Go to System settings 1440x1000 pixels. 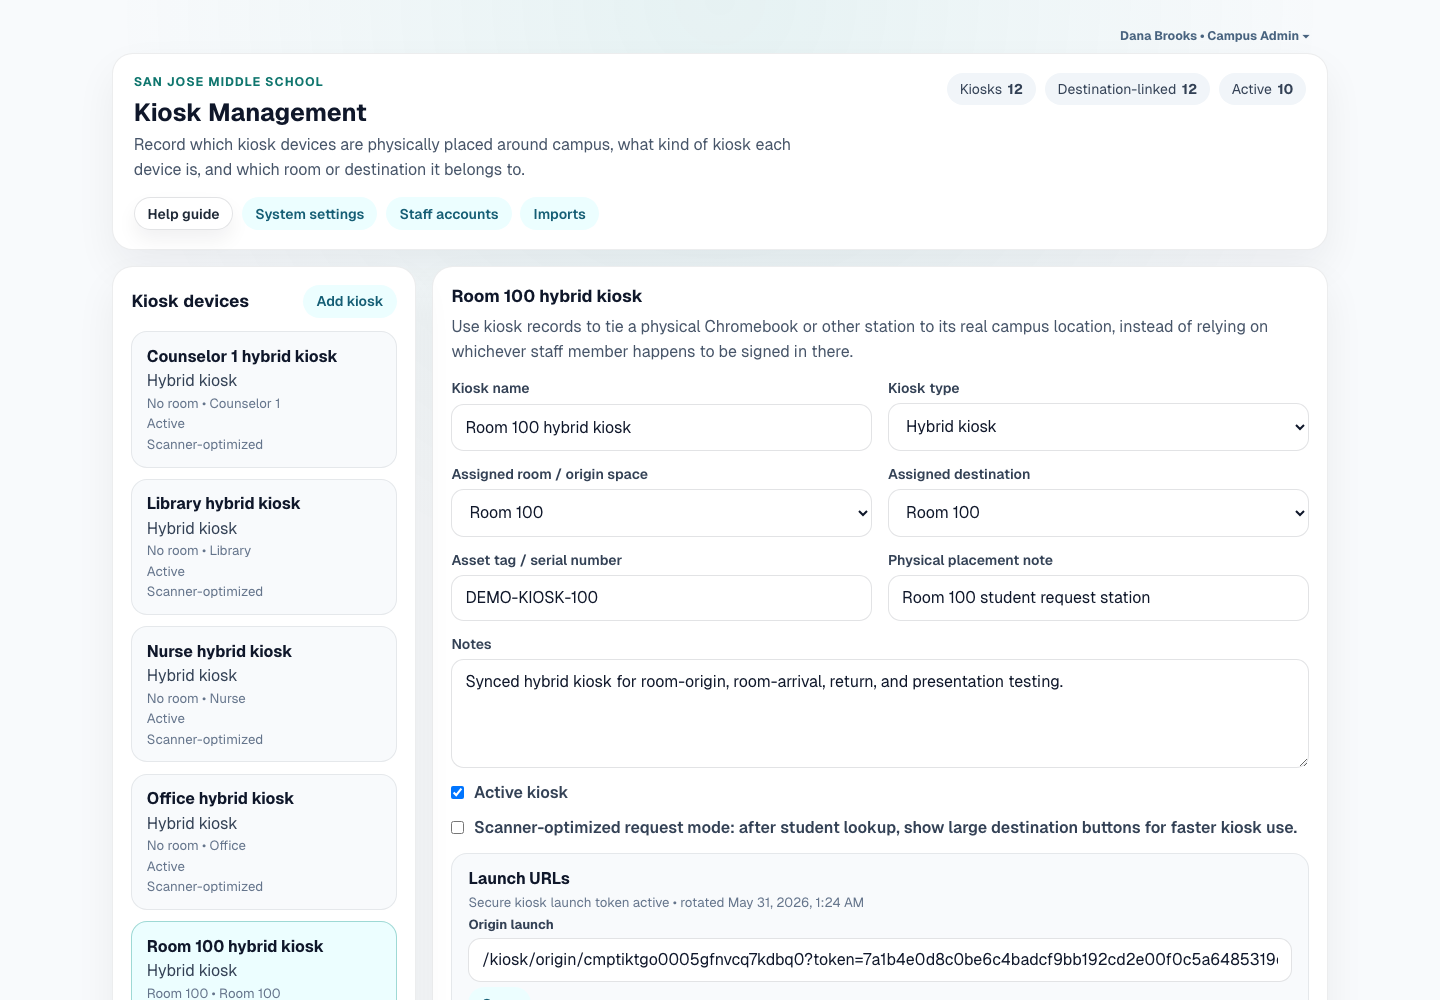pos(309,214)
